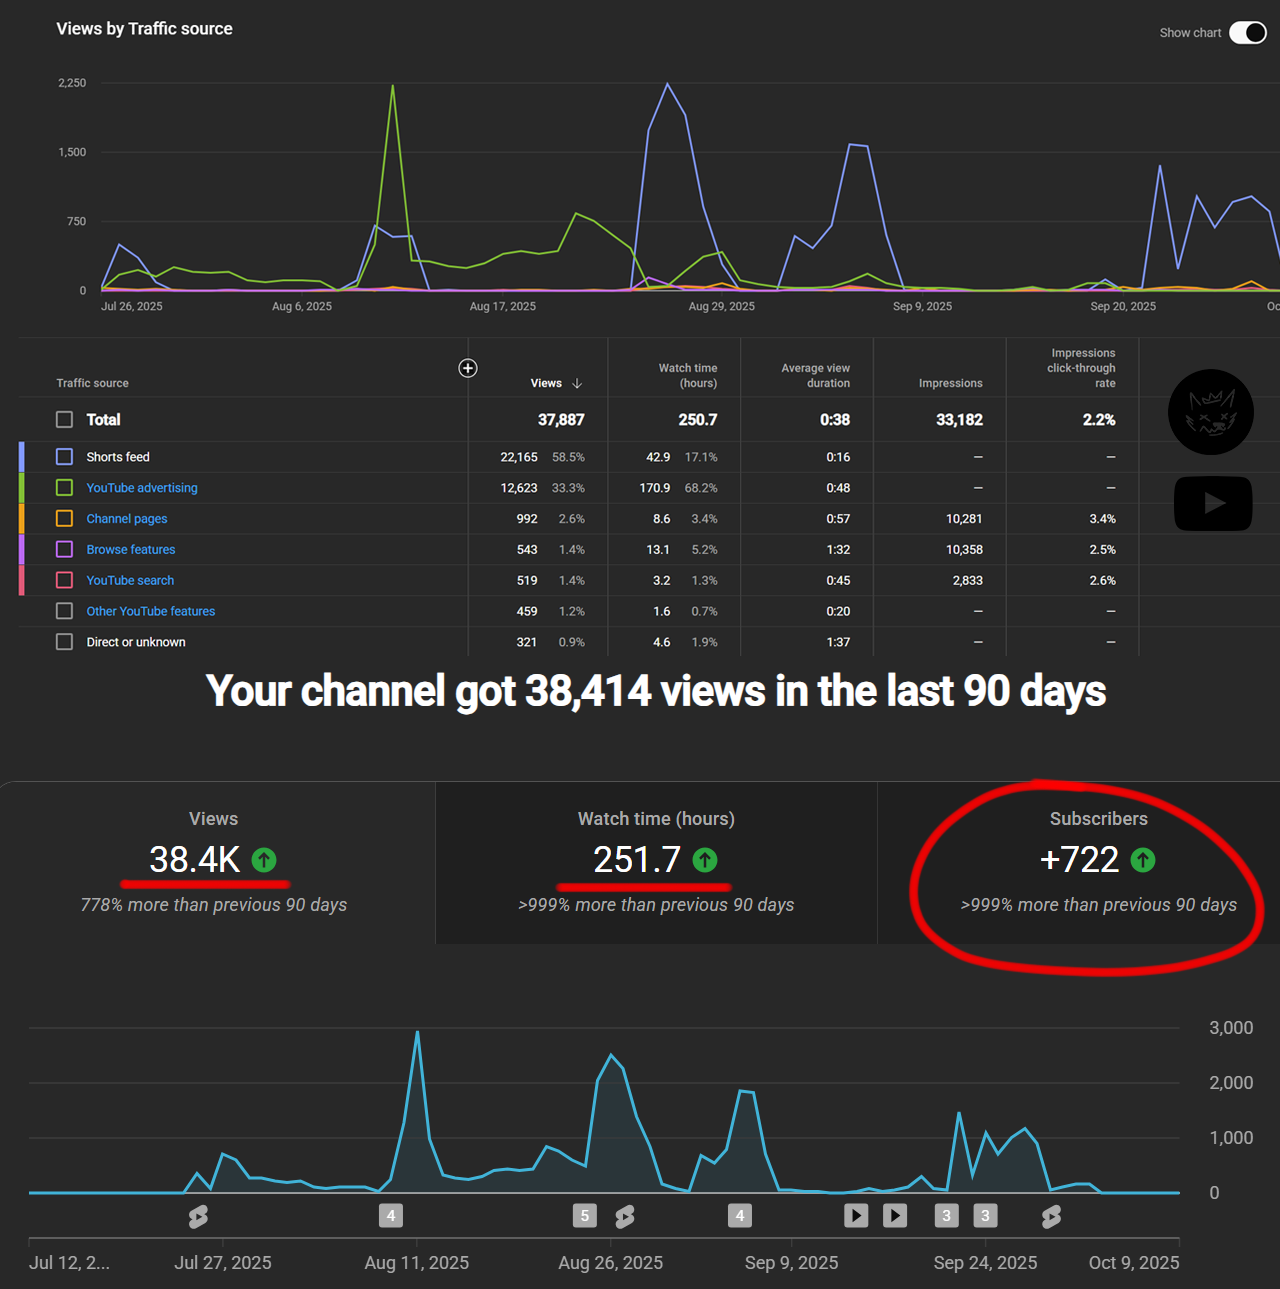Click the green up arrow beside 38.4K
Viewport: 1280px width, 1289px height.
pyautogui.click(x=264, y=860)
